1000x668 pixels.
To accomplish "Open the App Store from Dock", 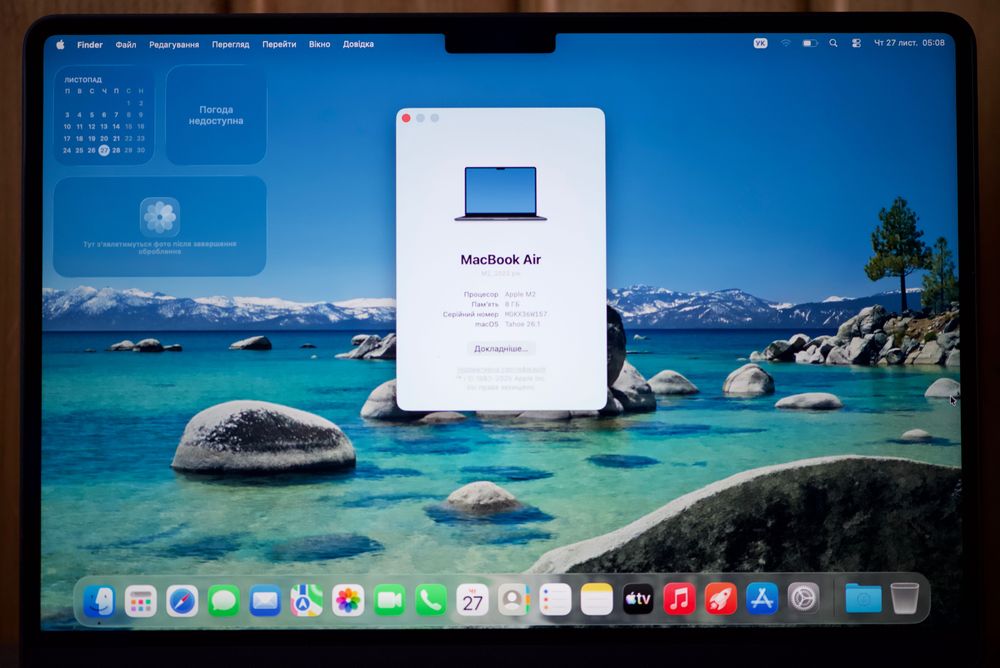I will (762, 598).
